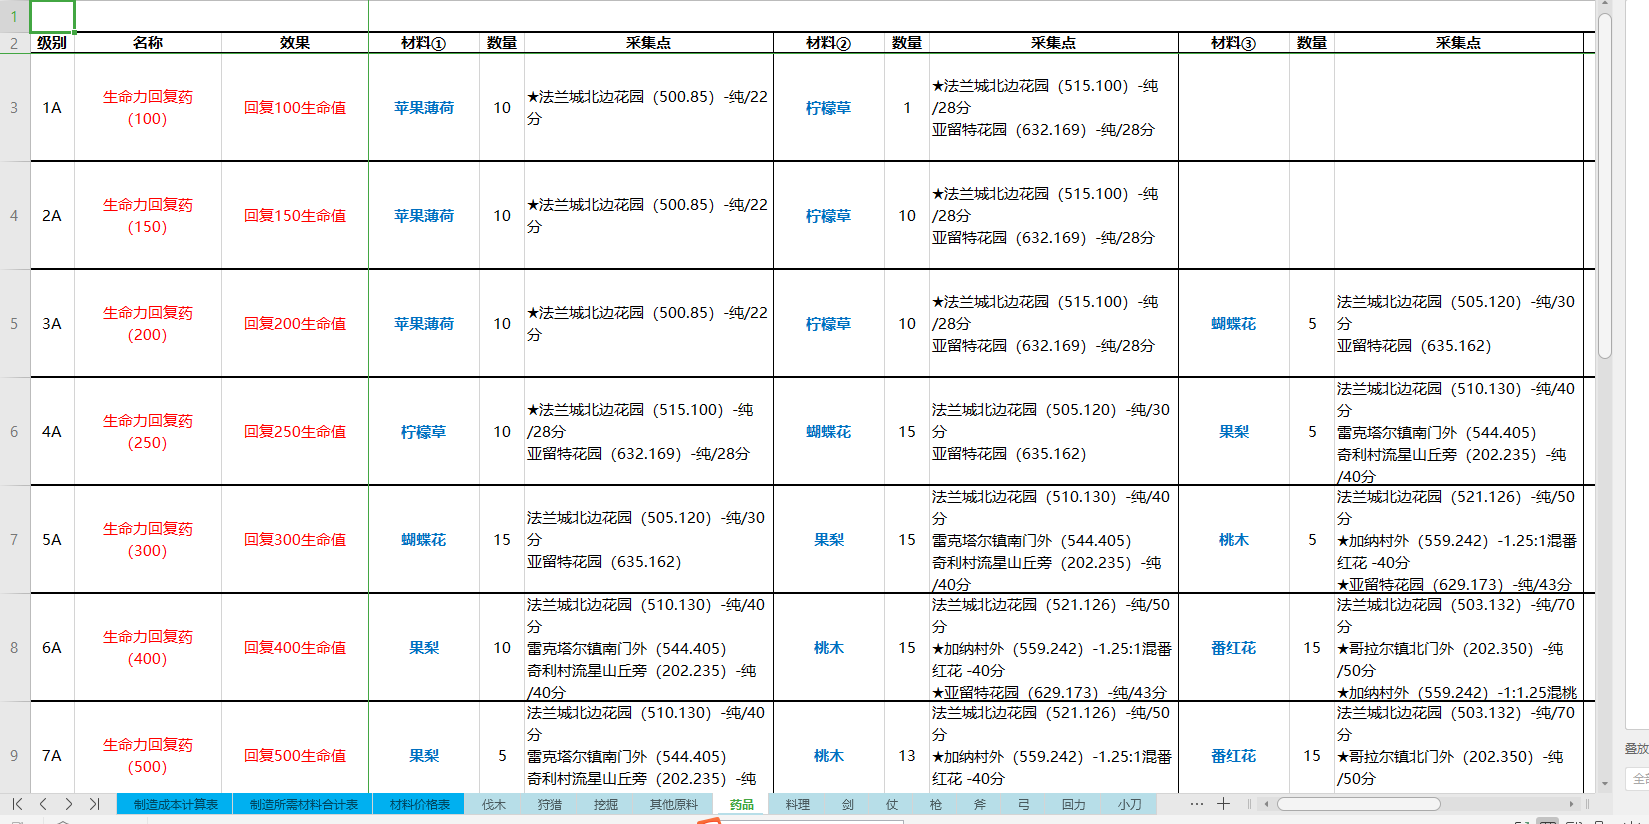Select the empty active cell in row 1

point(52,16)
